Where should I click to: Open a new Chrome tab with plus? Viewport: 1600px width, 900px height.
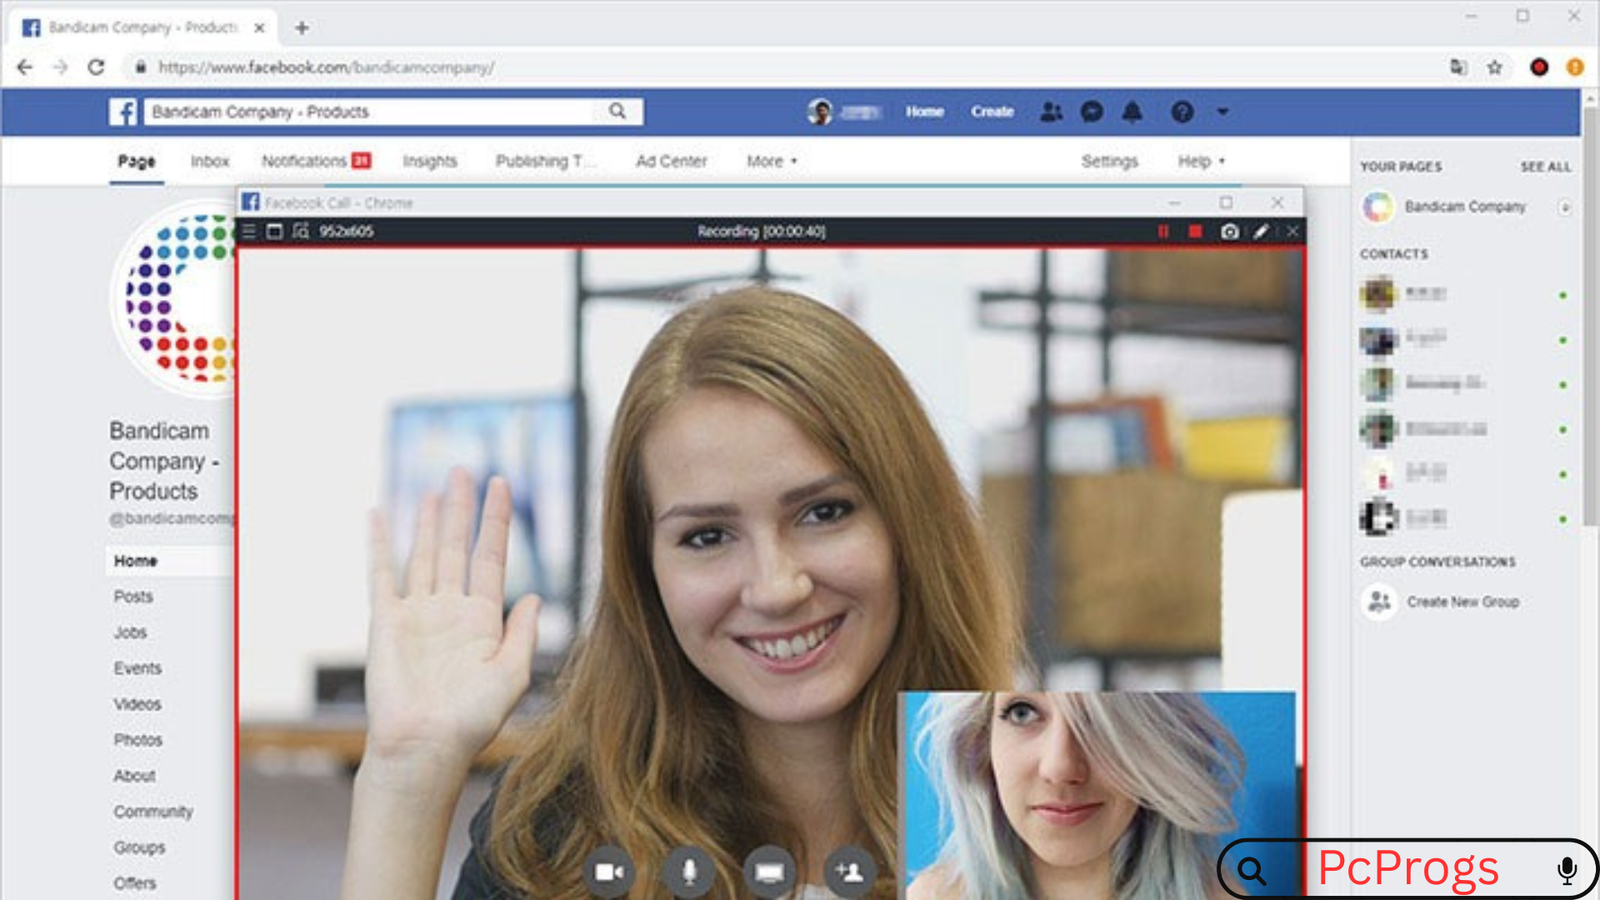pos(301,28)
